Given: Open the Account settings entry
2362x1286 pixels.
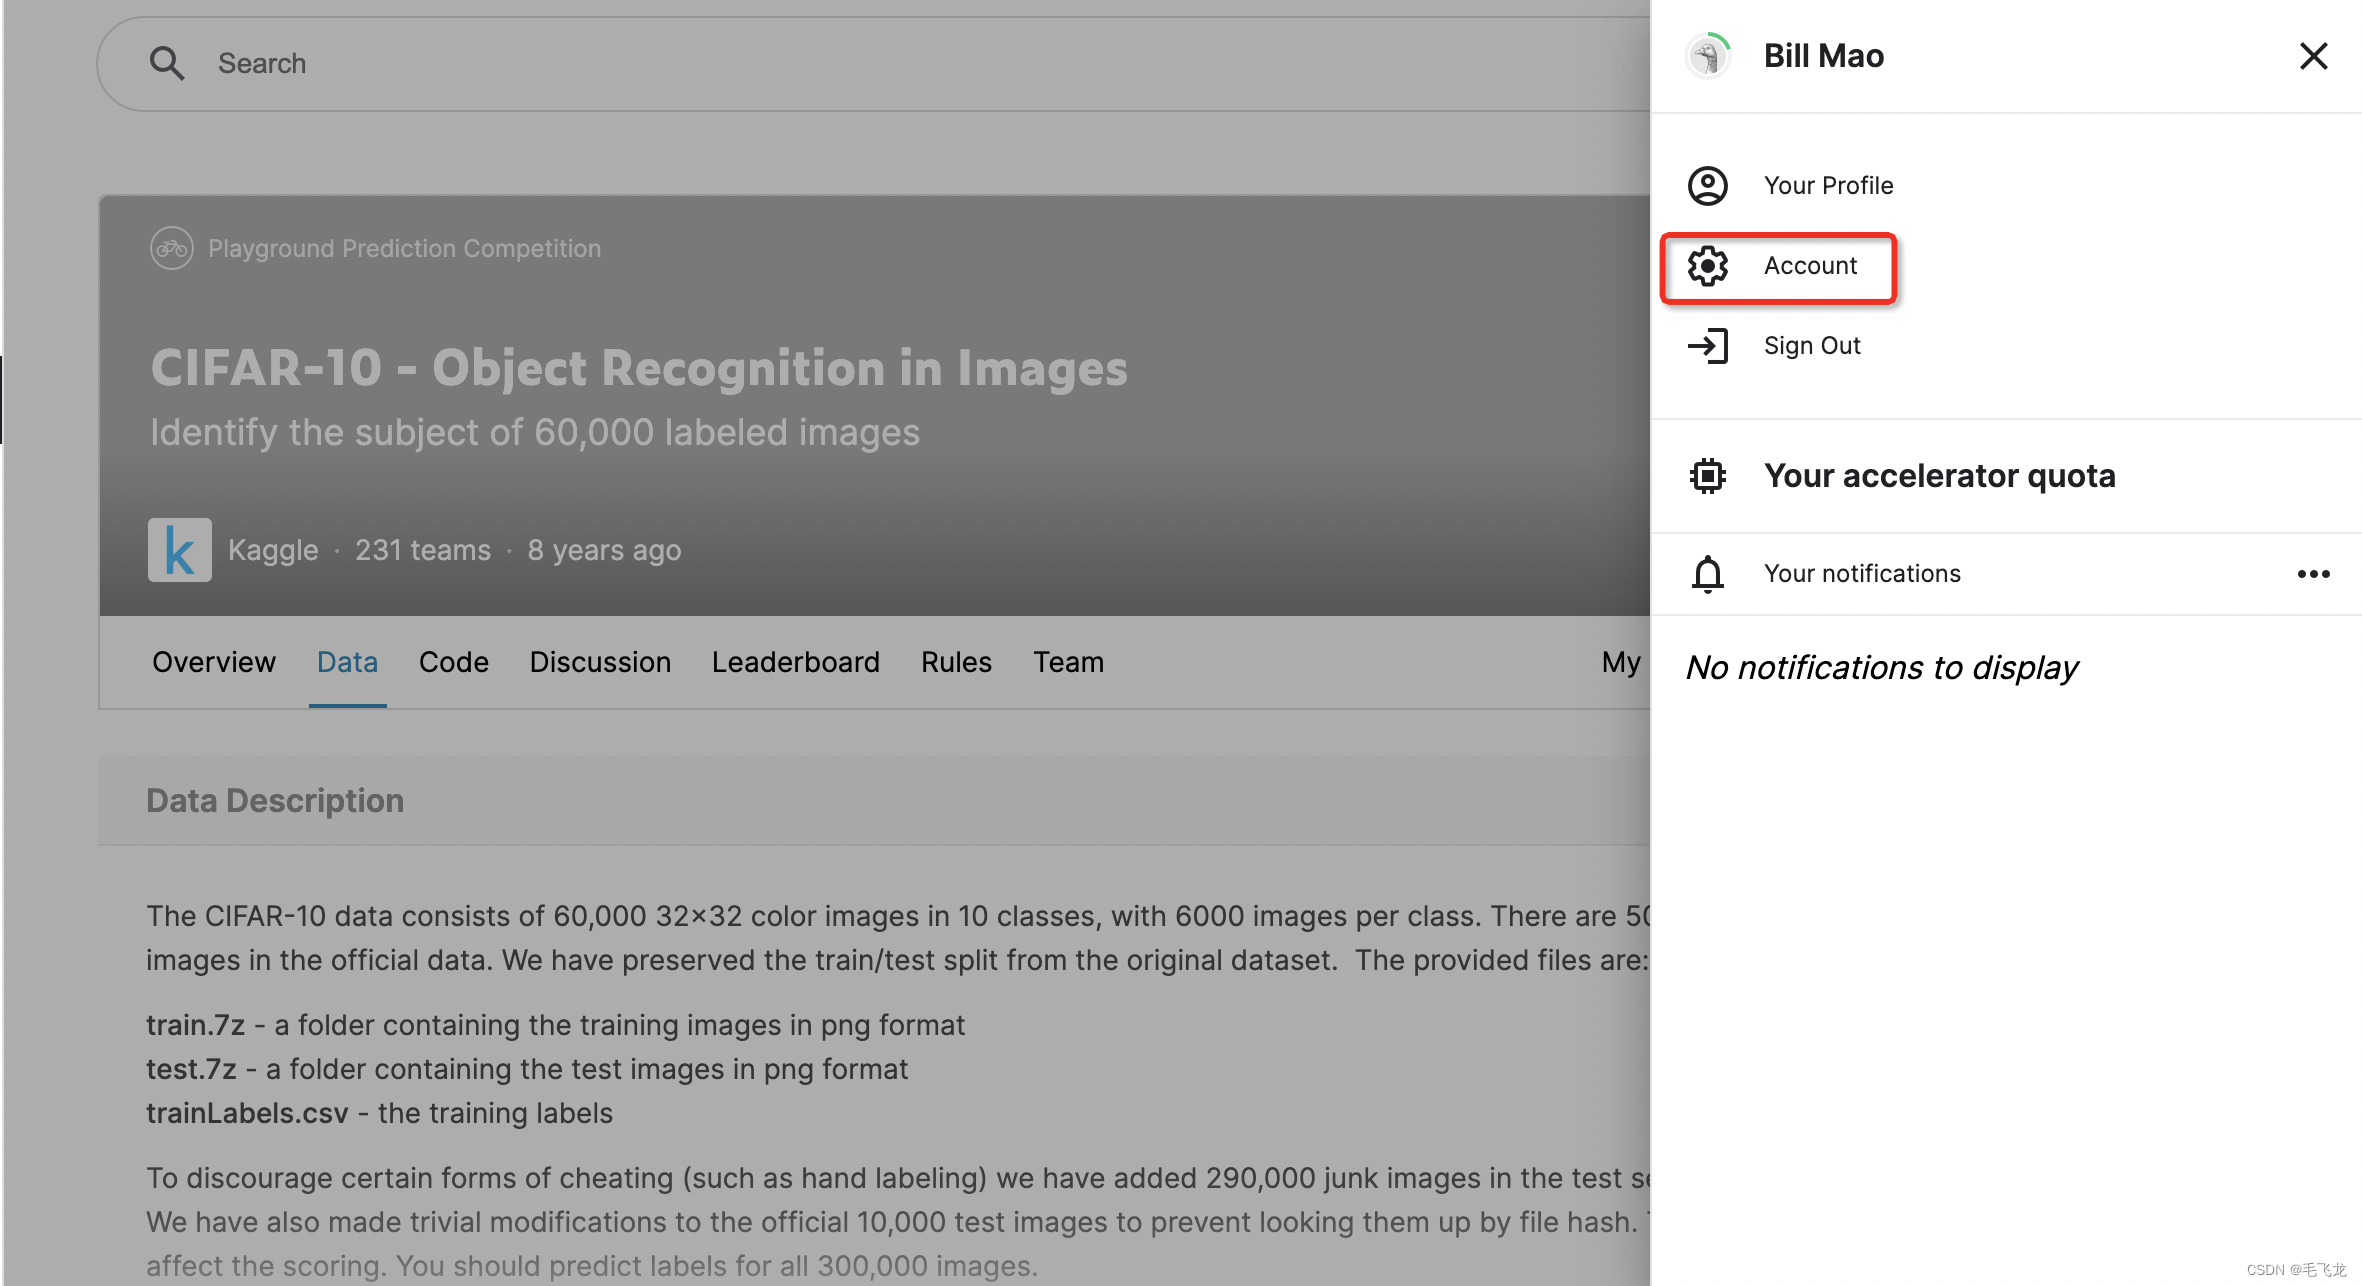Looking at the screenshot, I should point(1779,267).
